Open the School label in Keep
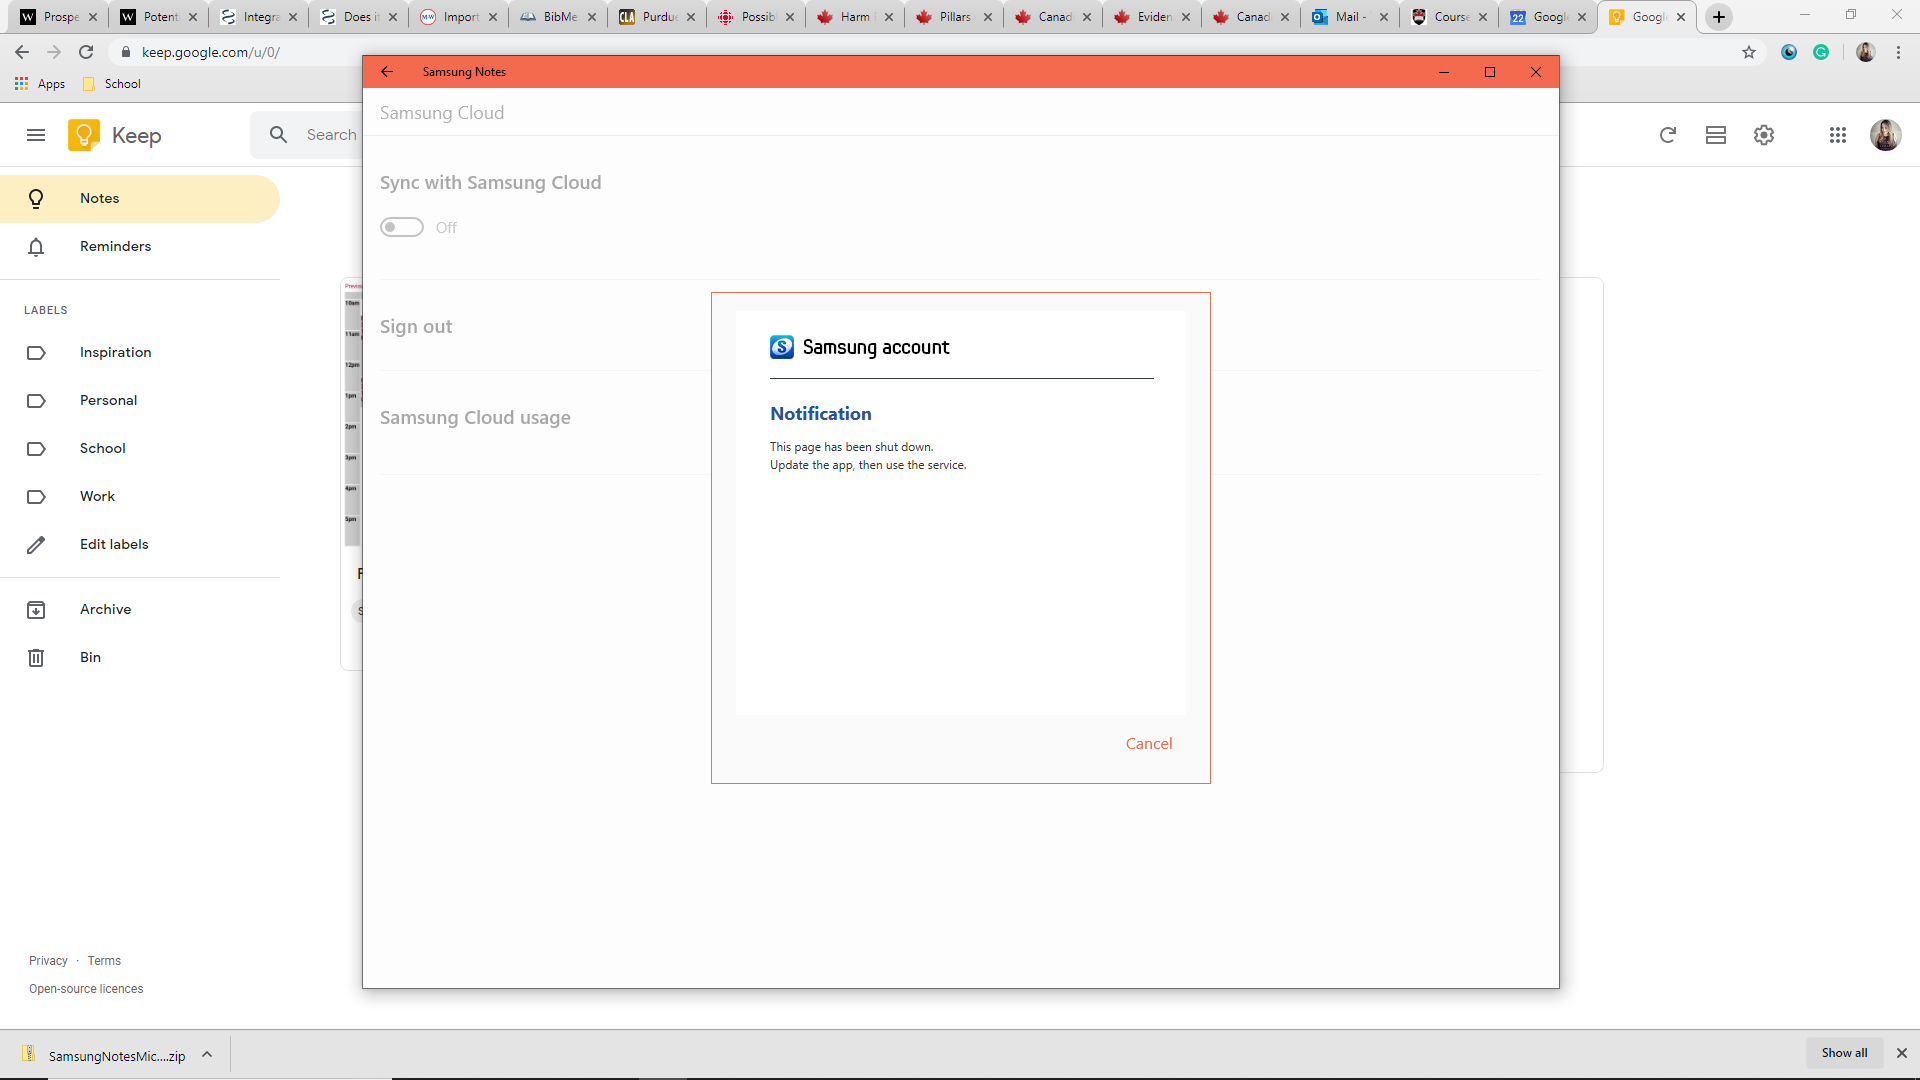The width and height of the screenshot is (1920, 1080). pos(140,448)
